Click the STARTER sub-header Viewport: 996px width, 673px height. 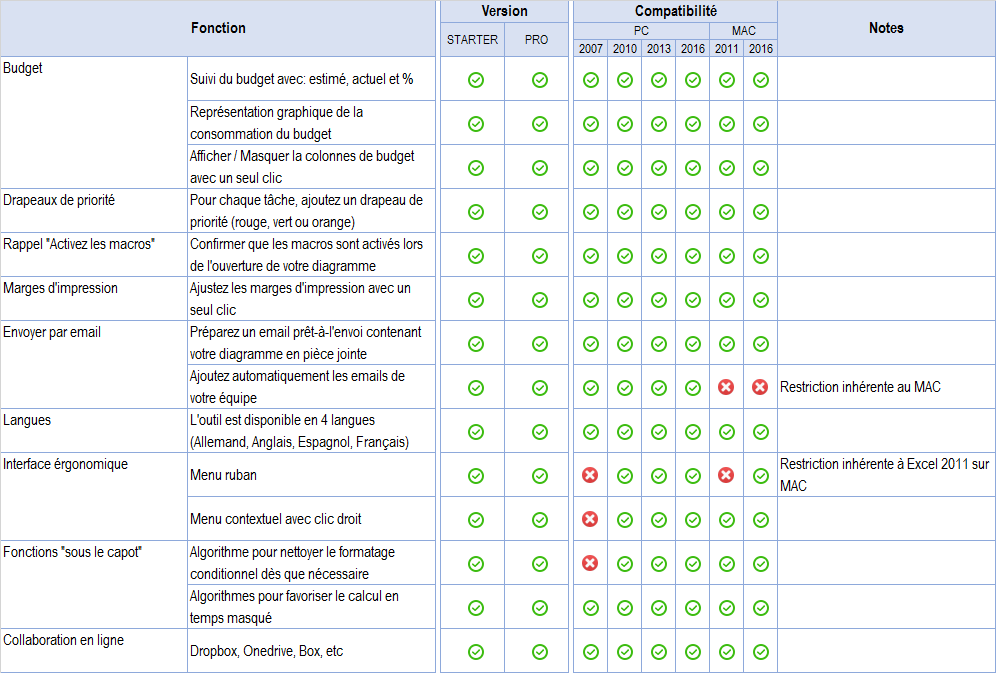click(472, 39)
